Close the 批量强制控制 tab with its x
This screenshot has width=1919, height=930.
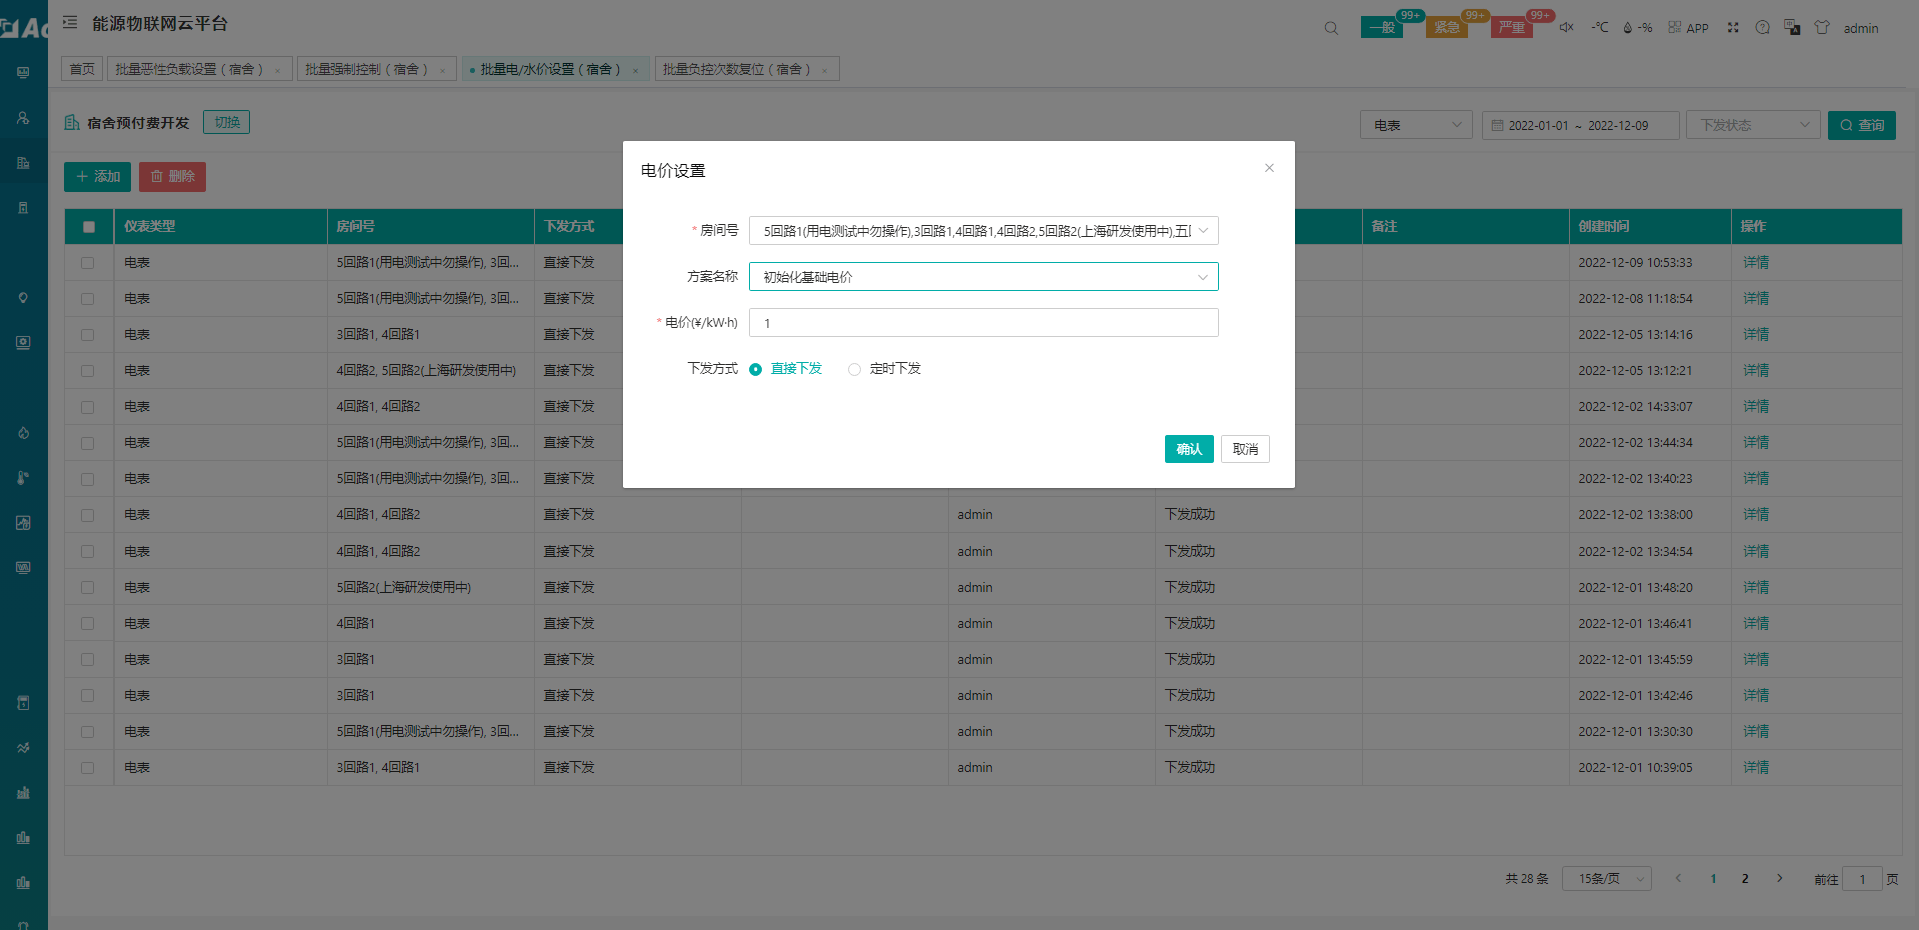click(x=442, y=71)
